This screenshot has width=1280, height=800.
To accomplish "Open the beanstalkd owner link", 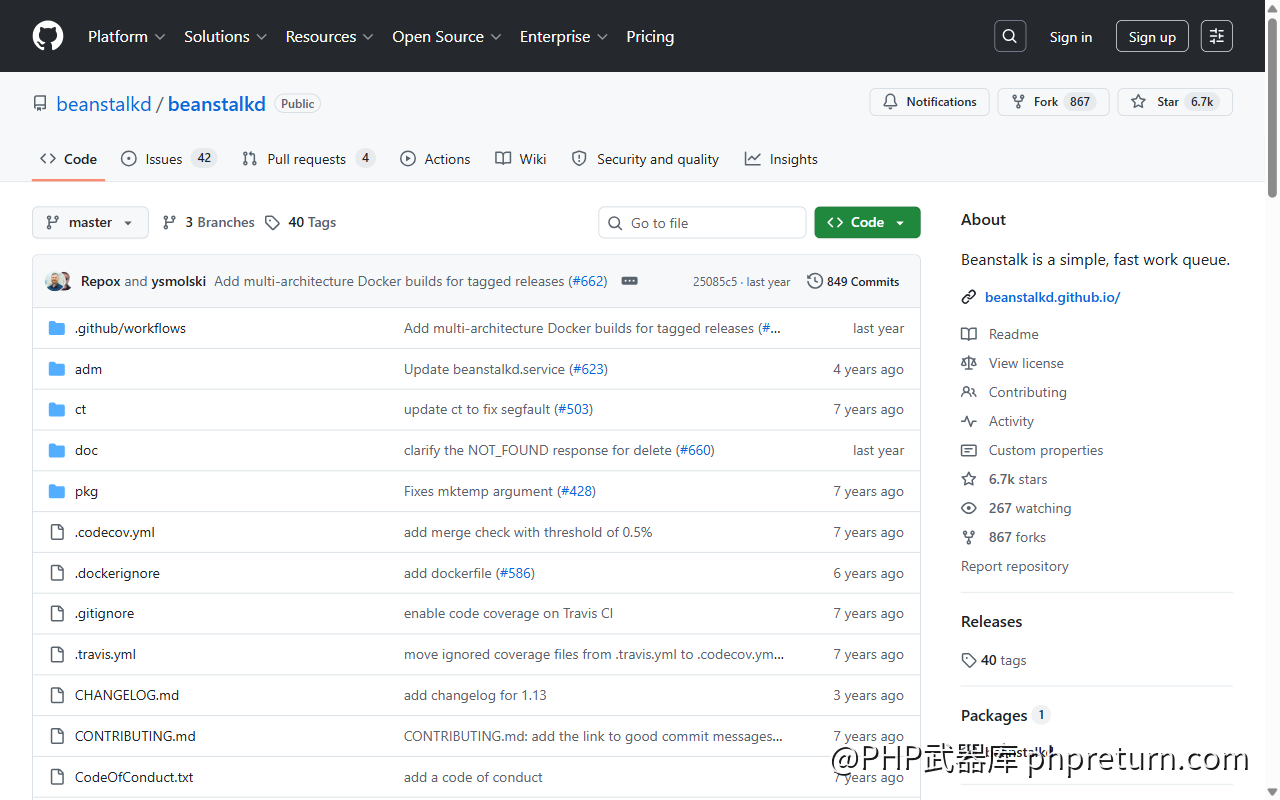I will (104, 104).
